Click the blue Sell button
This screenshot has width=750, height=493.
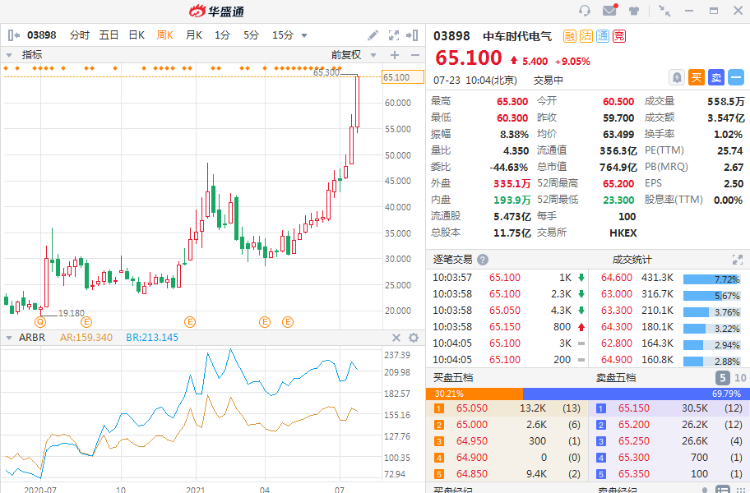point(716,77)
